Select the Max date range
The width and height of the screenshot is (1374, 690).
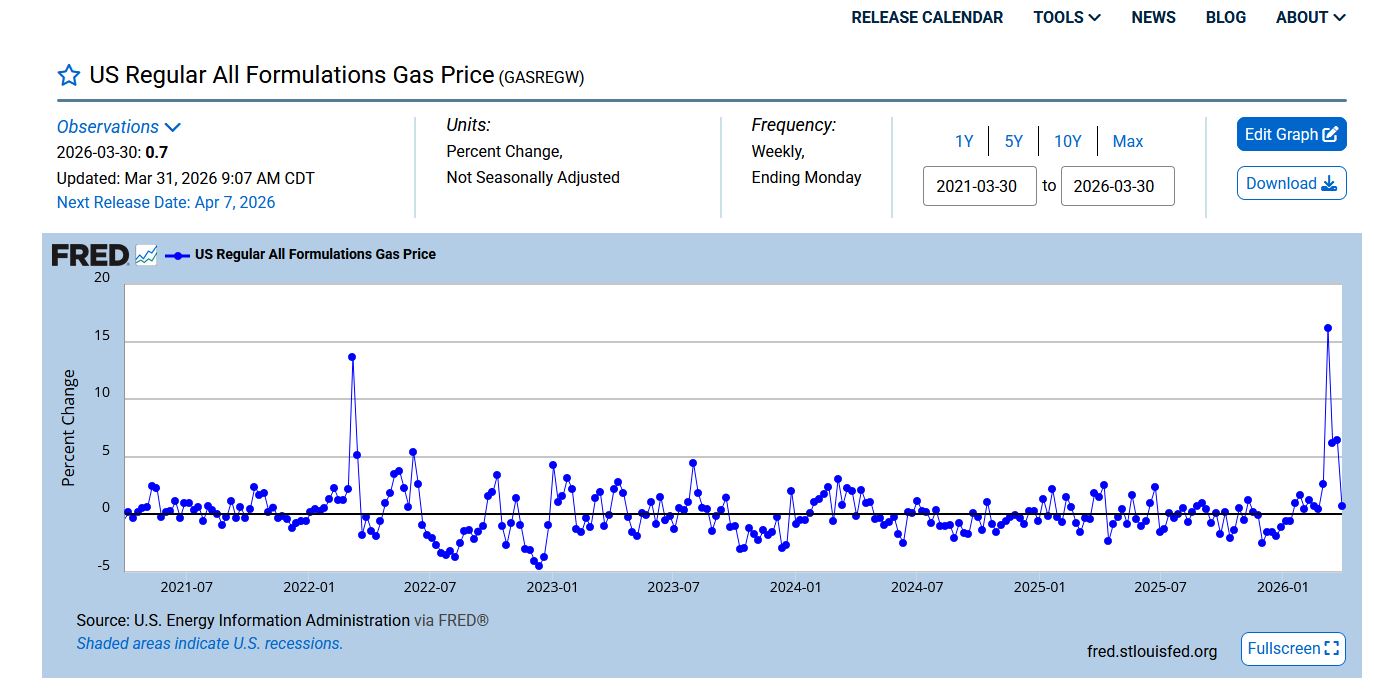click(x=1127, y=142)
